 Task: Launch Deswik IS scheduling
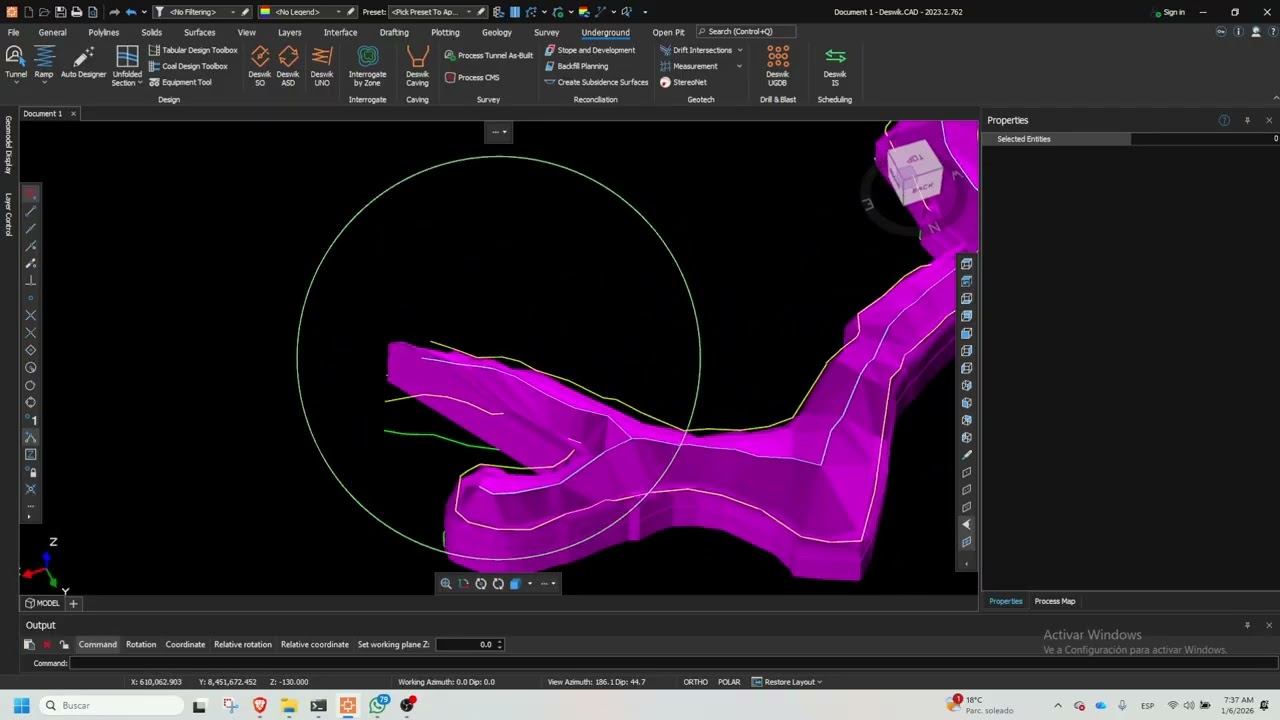point(835,66)
